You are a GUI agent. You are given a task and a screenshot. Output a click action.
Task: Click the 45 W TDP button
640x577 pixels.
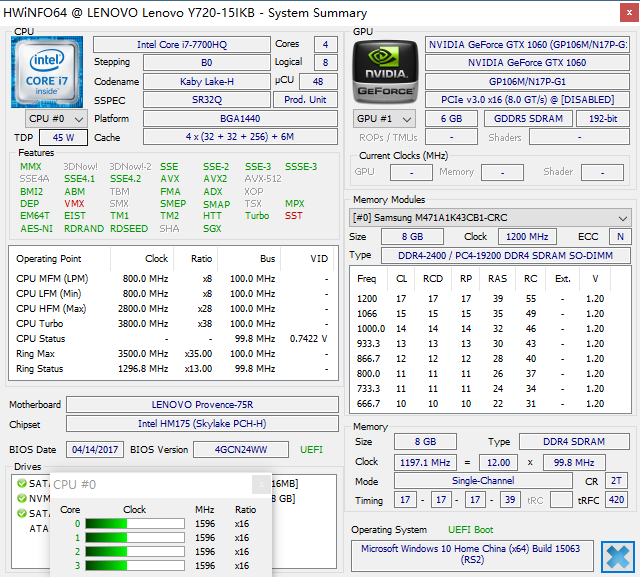pos(63,137)
